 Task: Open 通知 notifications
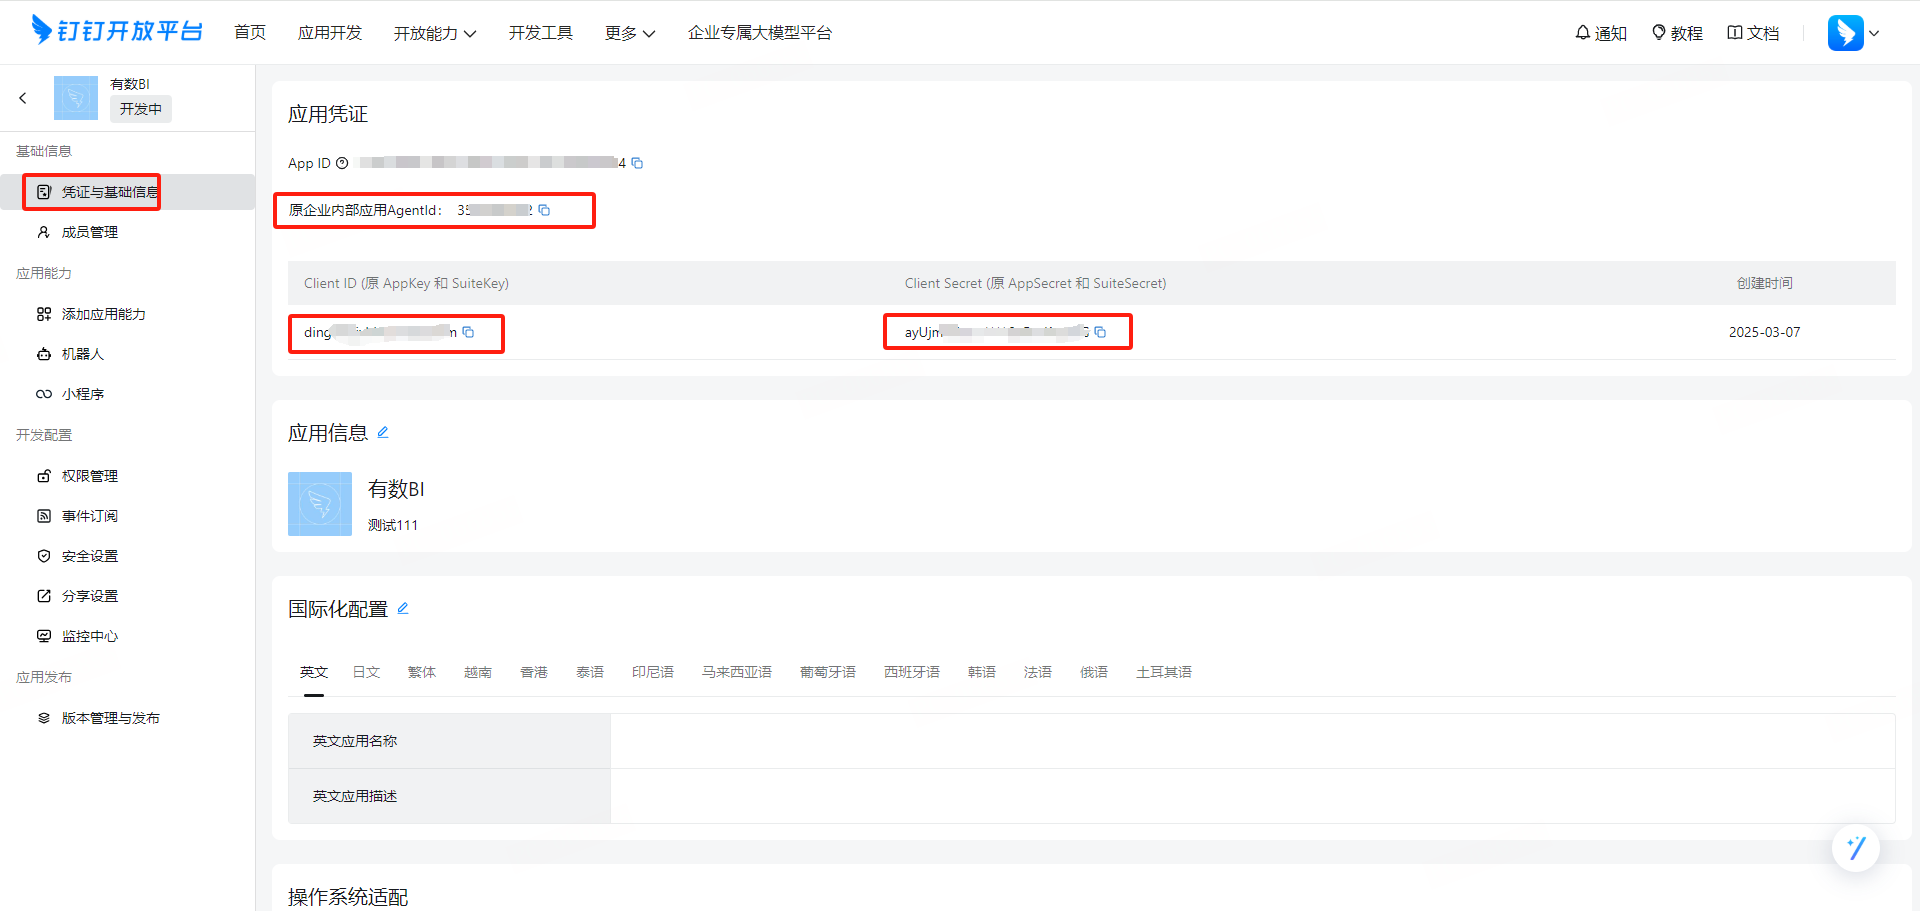(x=1601, y=33)
